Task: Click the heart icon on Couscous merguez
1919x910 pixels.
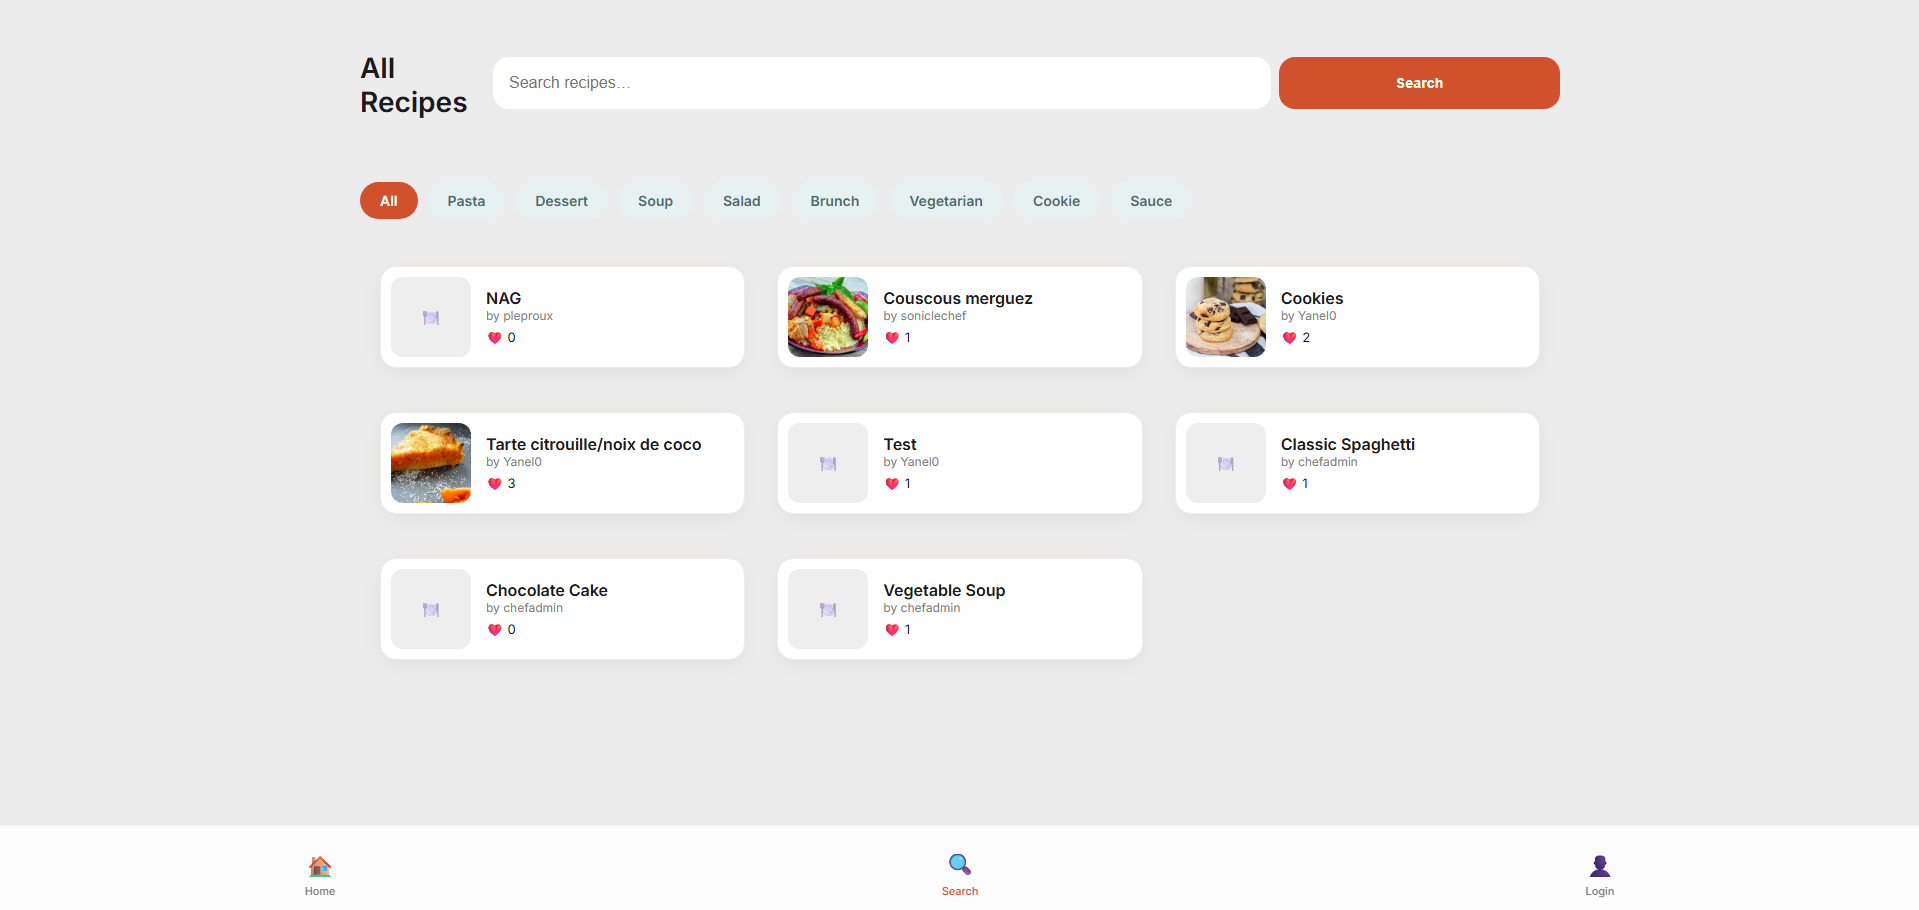Action: coord(892,338)
